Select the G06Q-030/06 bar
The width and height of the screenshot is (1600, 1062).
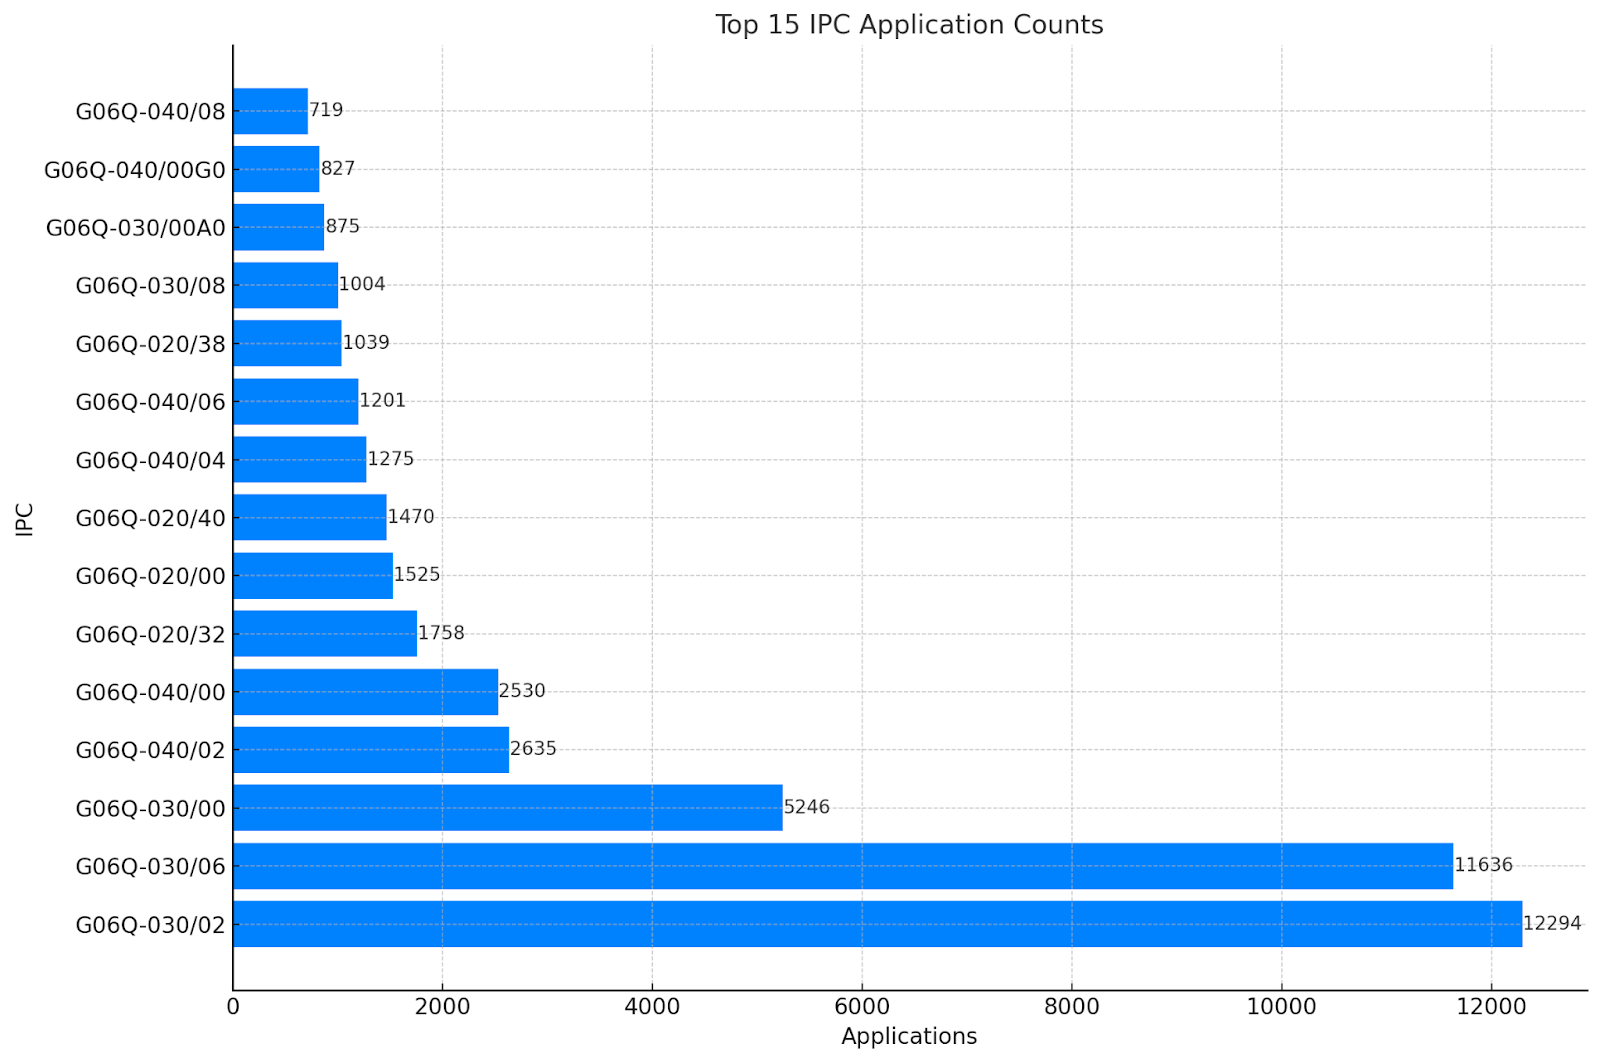[843, 866]
